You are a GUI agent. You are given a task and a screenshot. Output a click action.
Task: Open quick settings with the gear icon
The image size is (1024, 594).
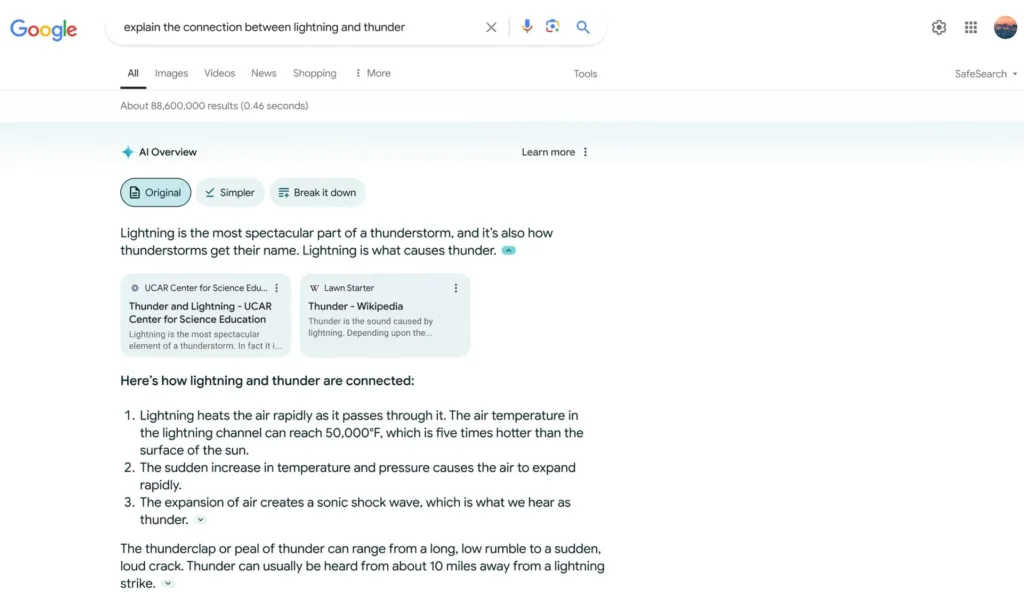tap(938, 27)
